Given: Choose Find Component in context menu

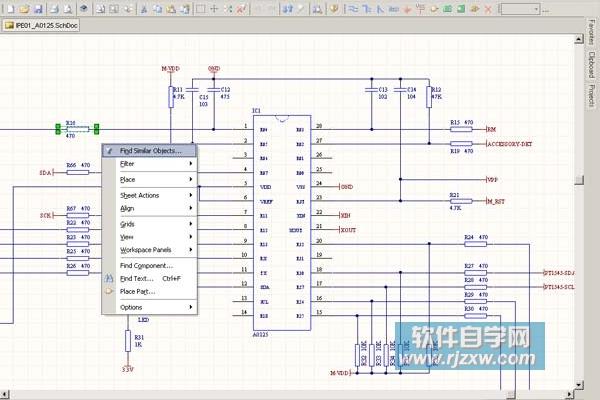Looking at the screenshot, I should click(150, 265).
